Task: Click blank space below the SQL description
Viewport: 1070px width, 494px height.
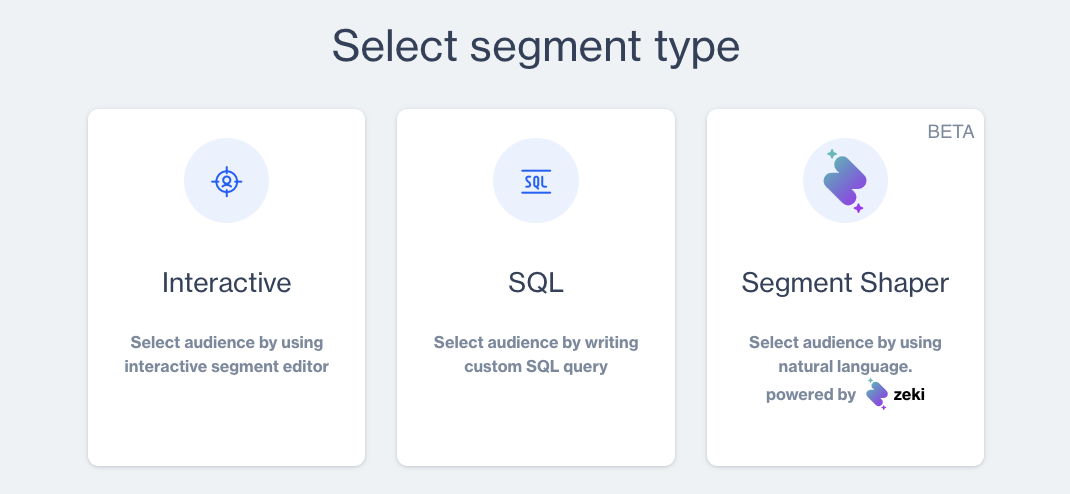Action: [x=536, y=425]
